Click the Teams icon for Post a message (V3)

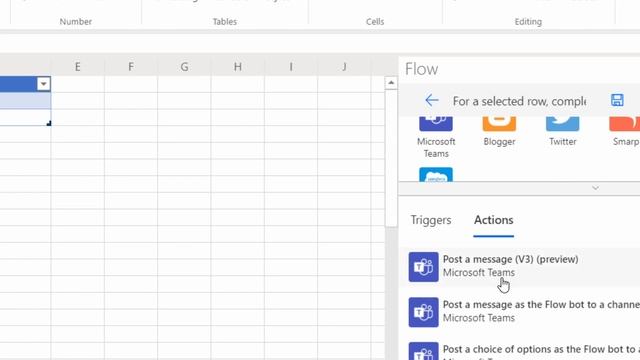tap(423, 267)
